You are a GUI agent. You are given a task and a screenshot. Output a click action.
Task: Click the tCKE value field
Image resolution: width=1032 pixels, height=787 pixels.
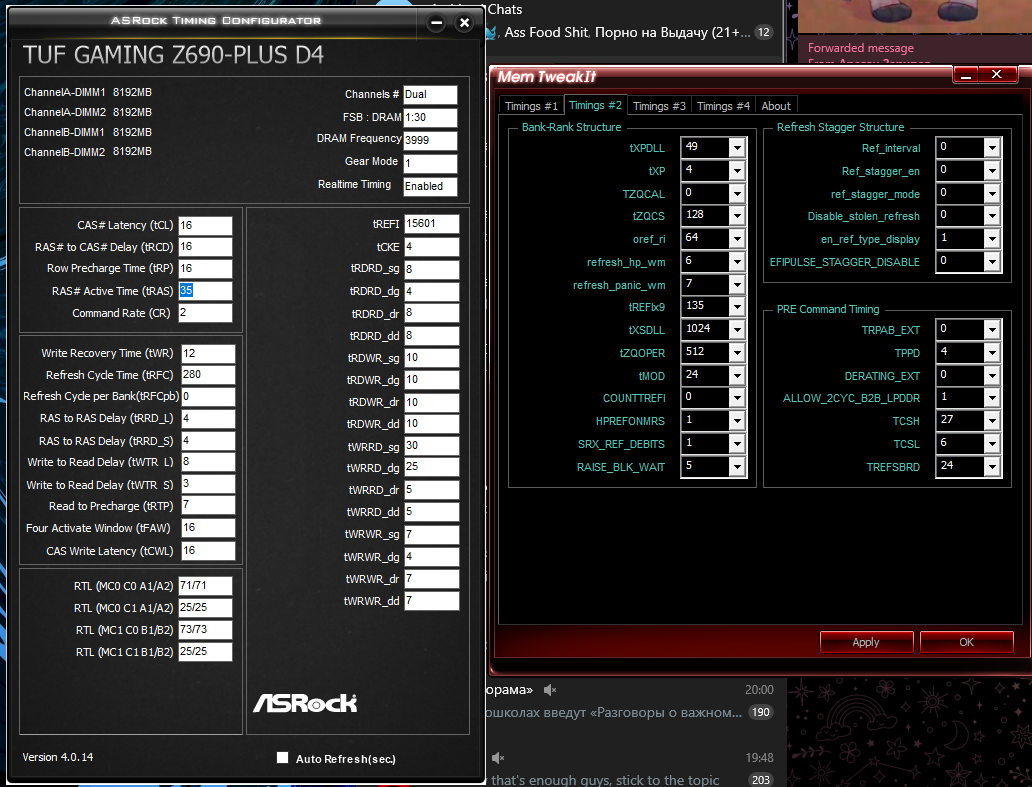point(431,247)
